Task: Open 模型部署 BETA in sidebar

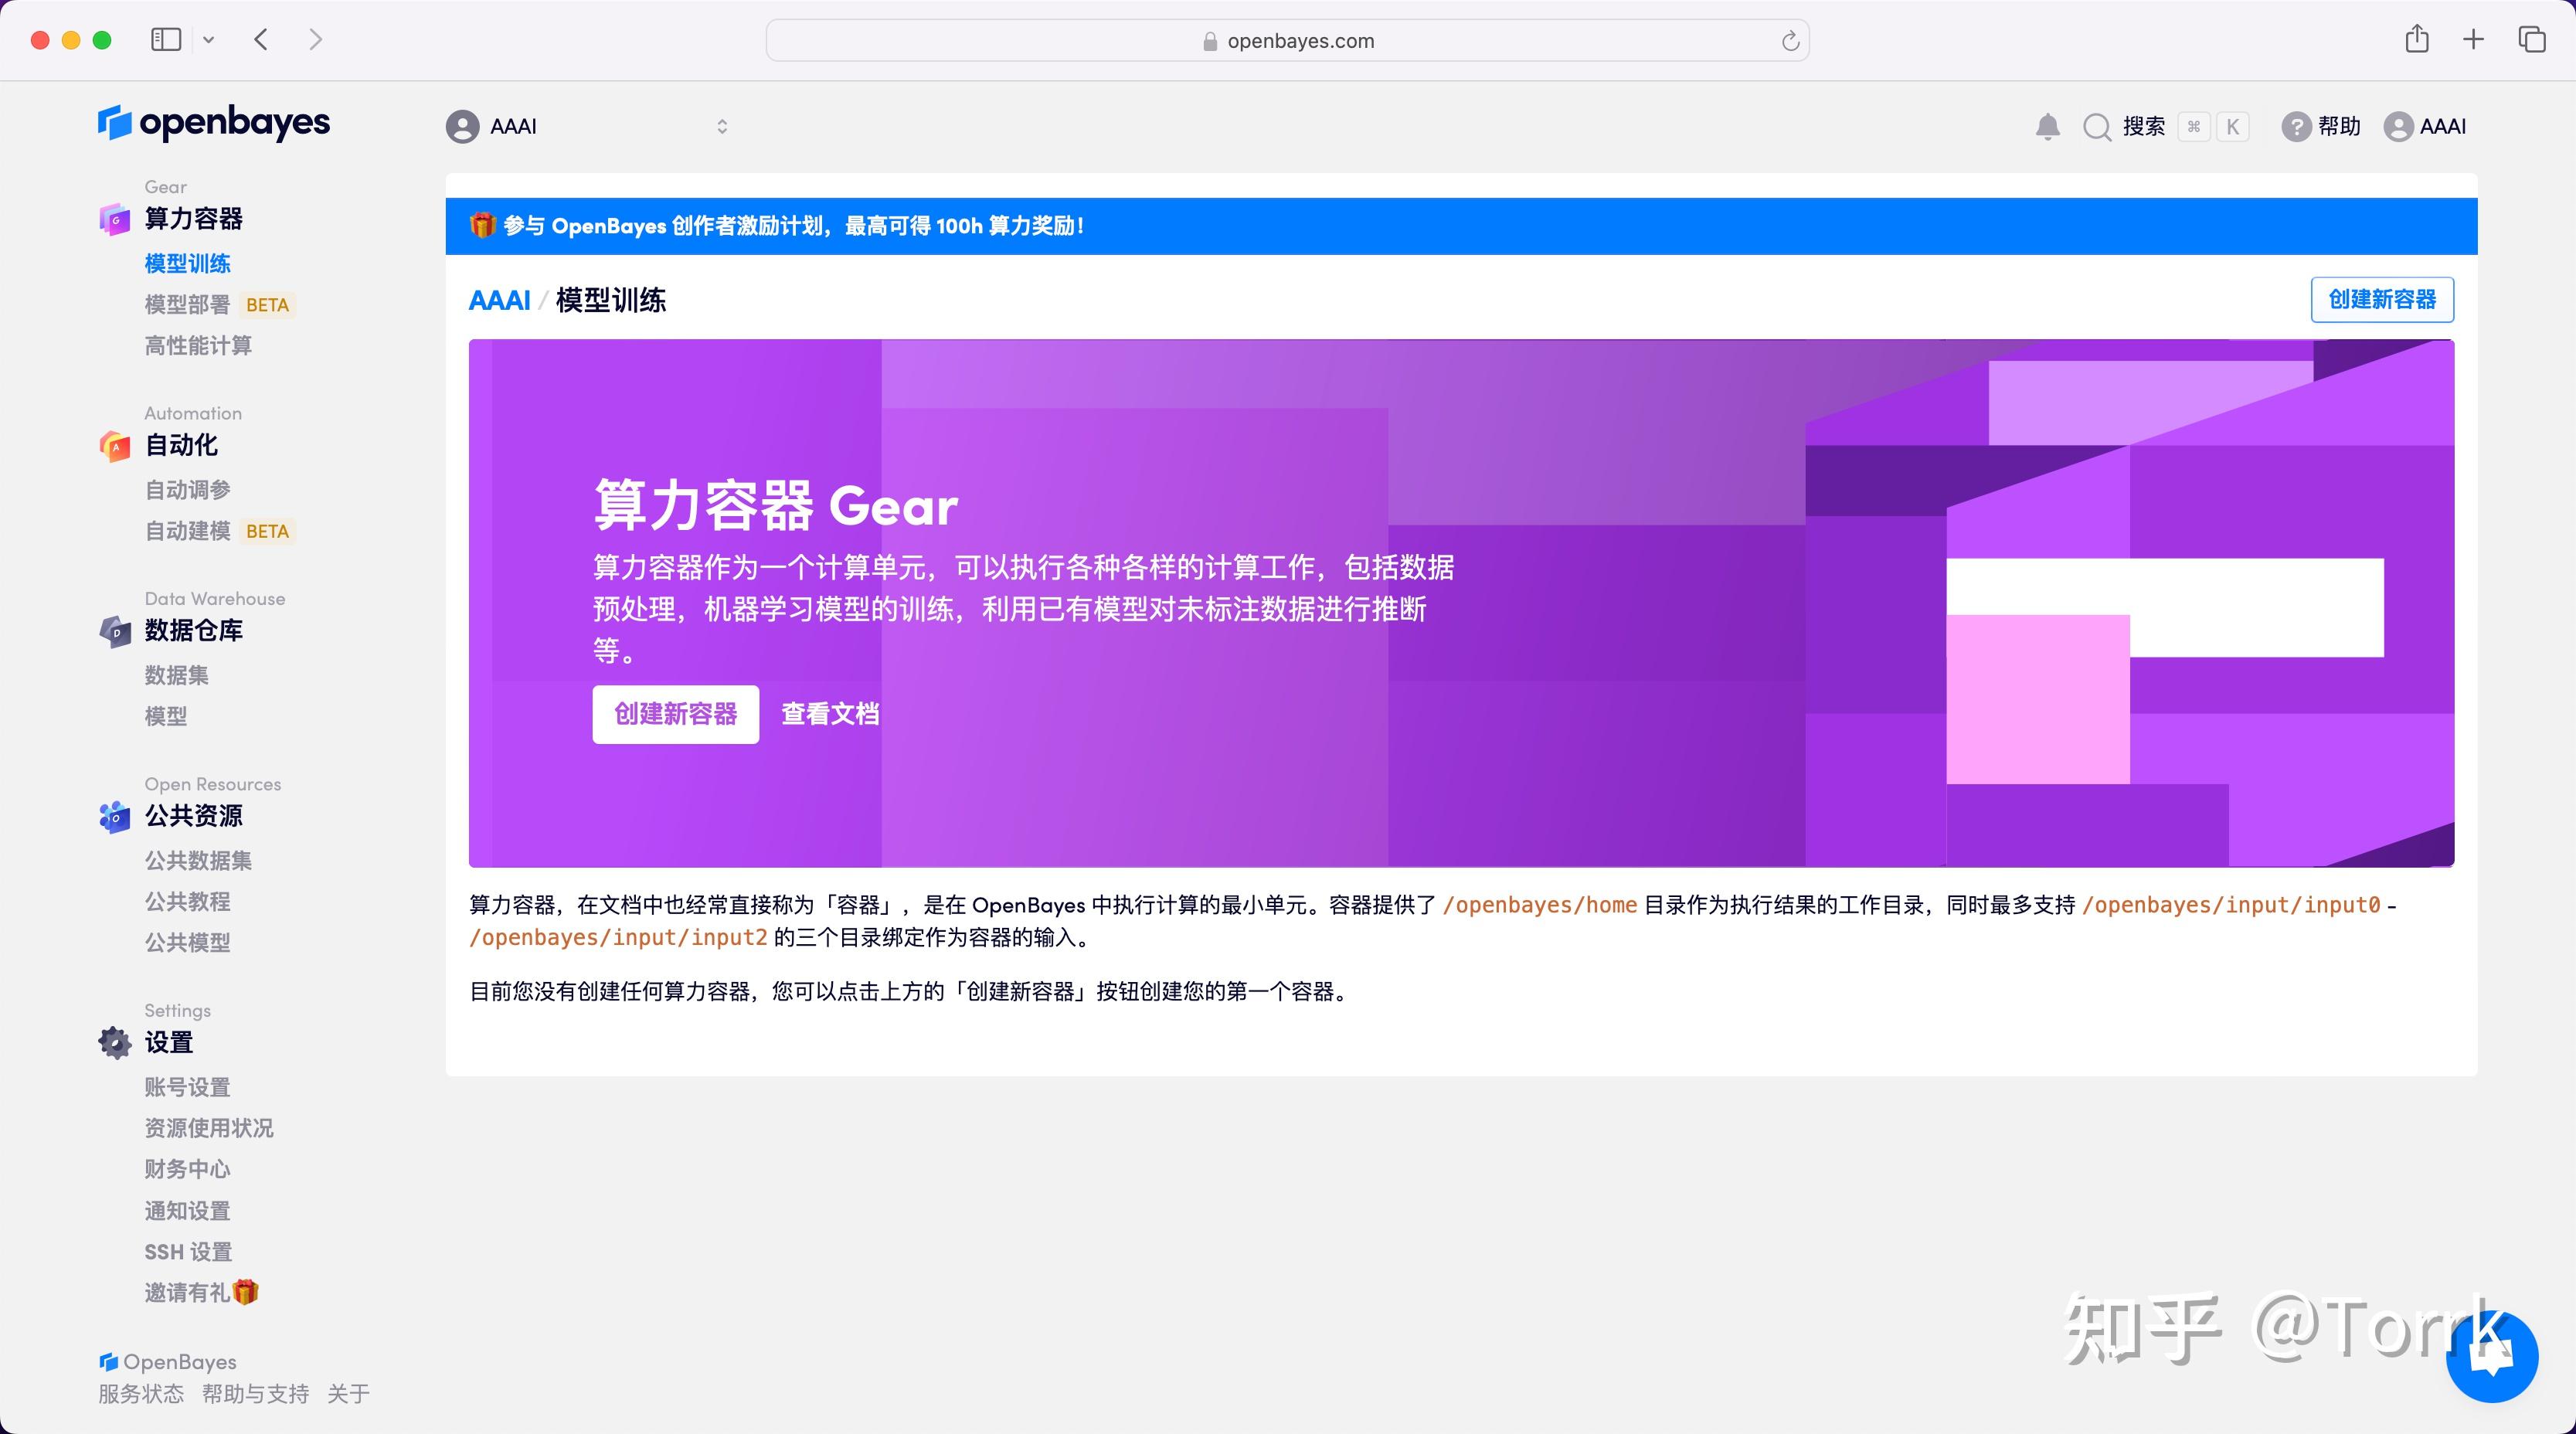Action: [x=220, y=305]
